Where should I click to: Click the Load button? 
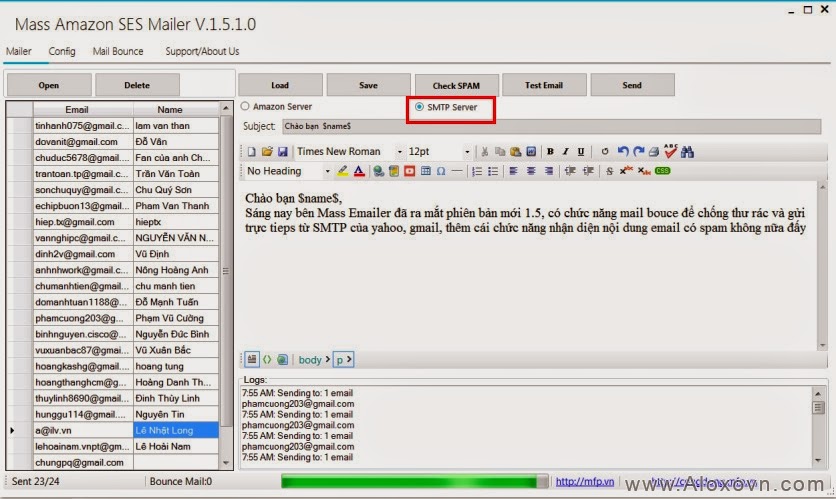pos(280,85)
